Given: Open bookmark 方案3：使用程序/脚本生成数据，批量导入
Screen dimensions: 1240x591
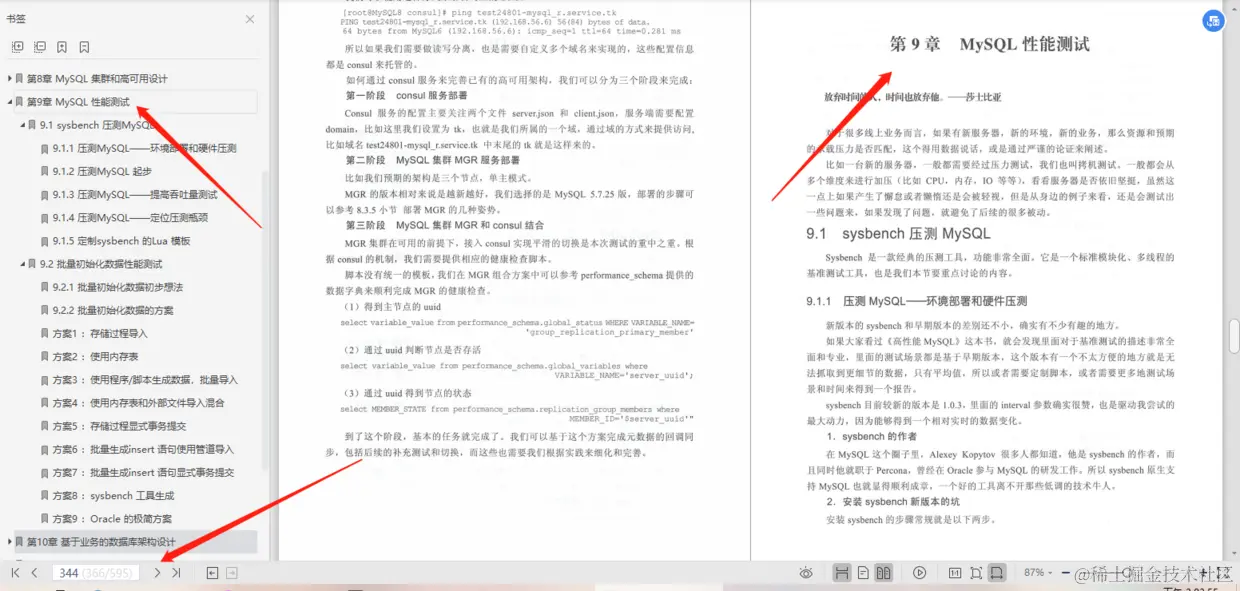Looking at the screenshot, I should pyautogui.click(x=145, y=380).
